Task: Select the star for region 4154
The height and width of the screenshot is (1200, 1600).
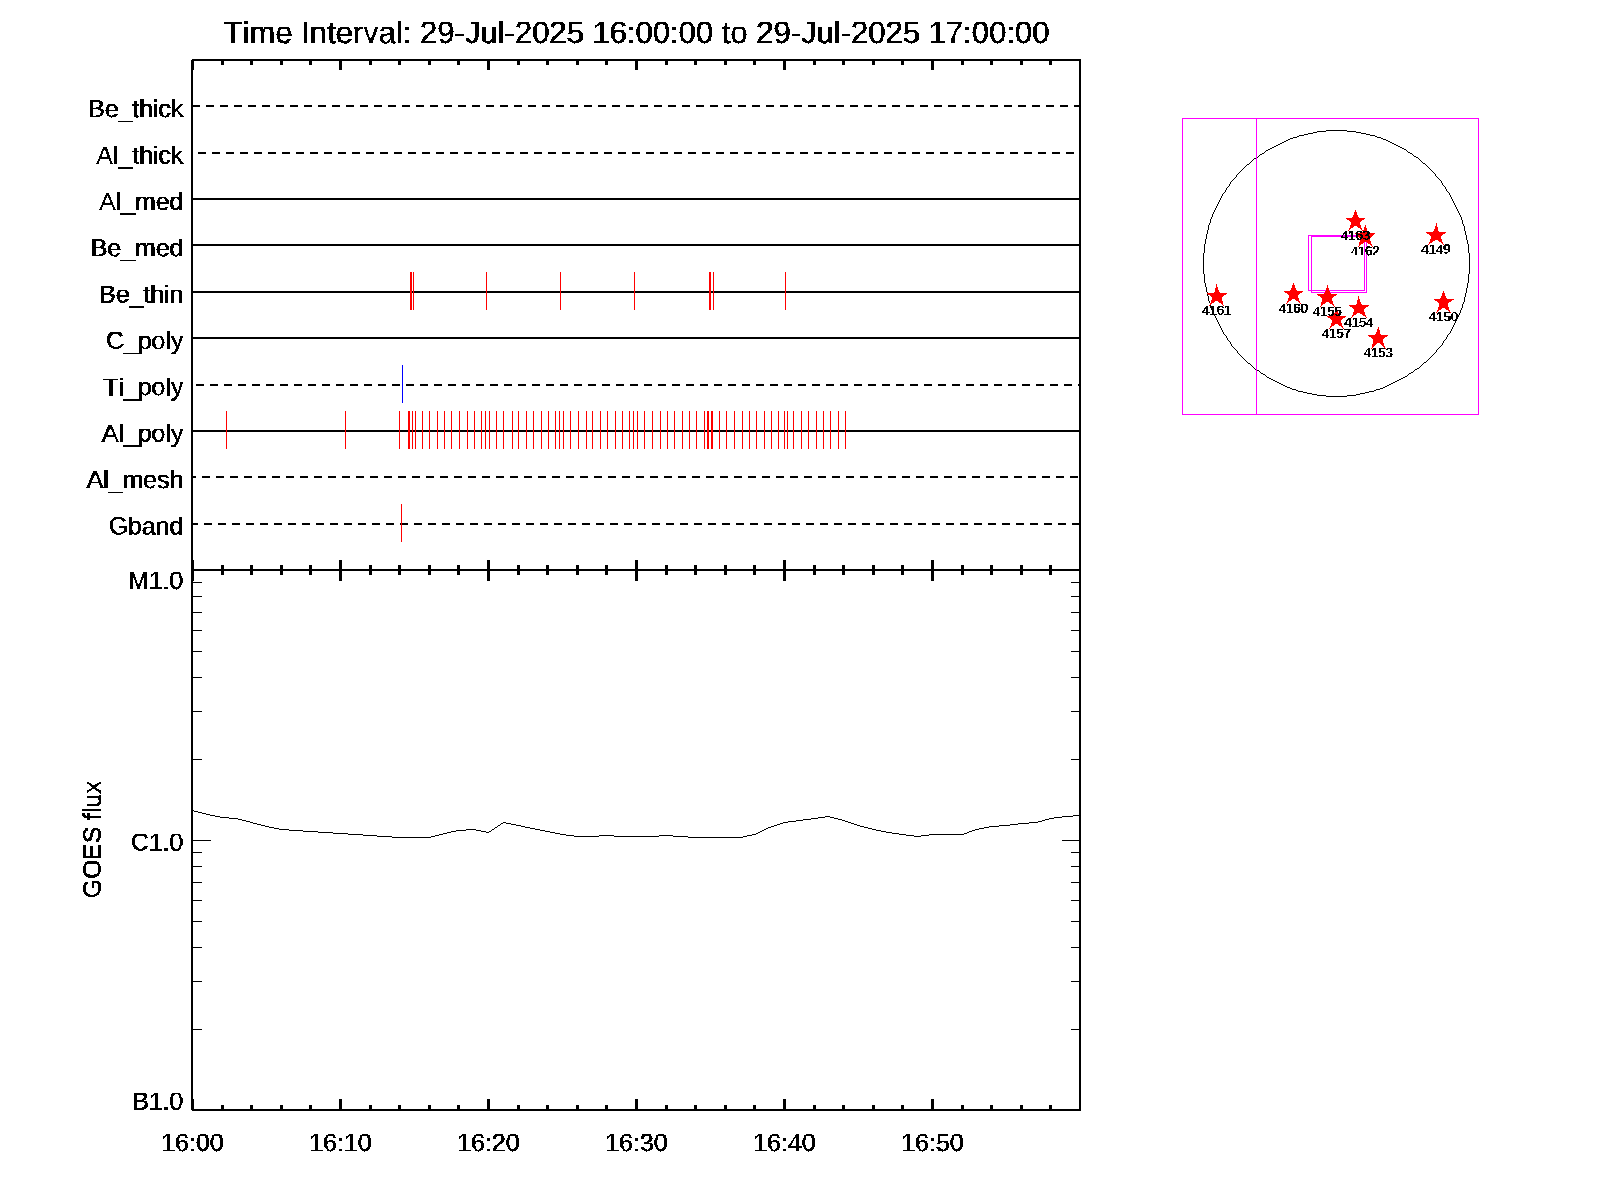Action: 1358,308
